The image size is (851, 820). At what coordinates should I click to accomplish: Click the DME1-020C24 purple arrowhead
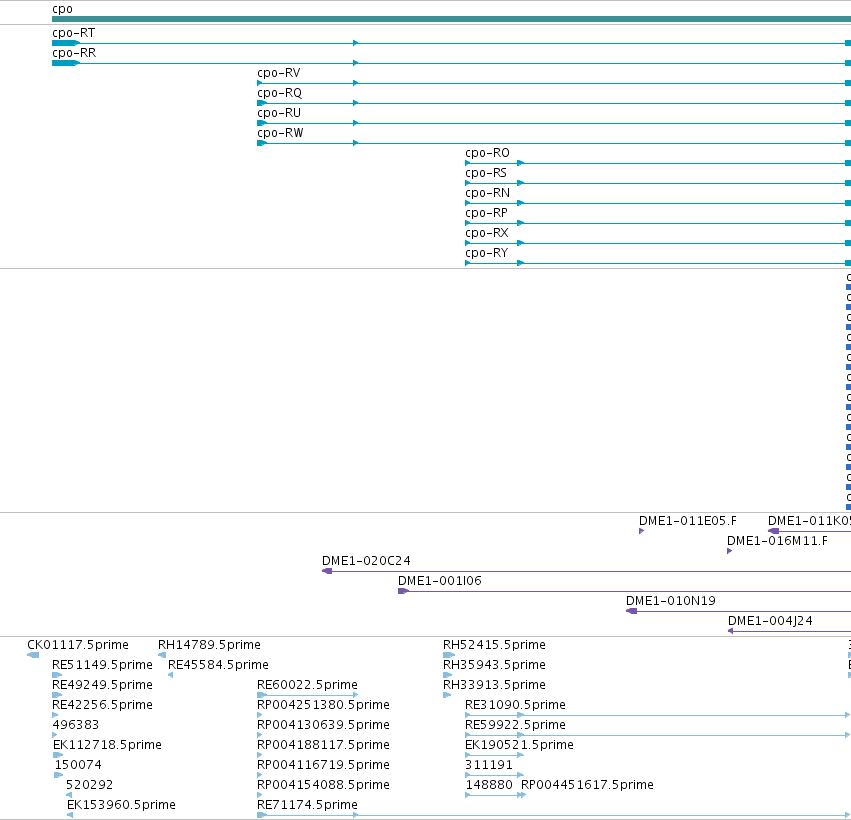tap(327, 571)
